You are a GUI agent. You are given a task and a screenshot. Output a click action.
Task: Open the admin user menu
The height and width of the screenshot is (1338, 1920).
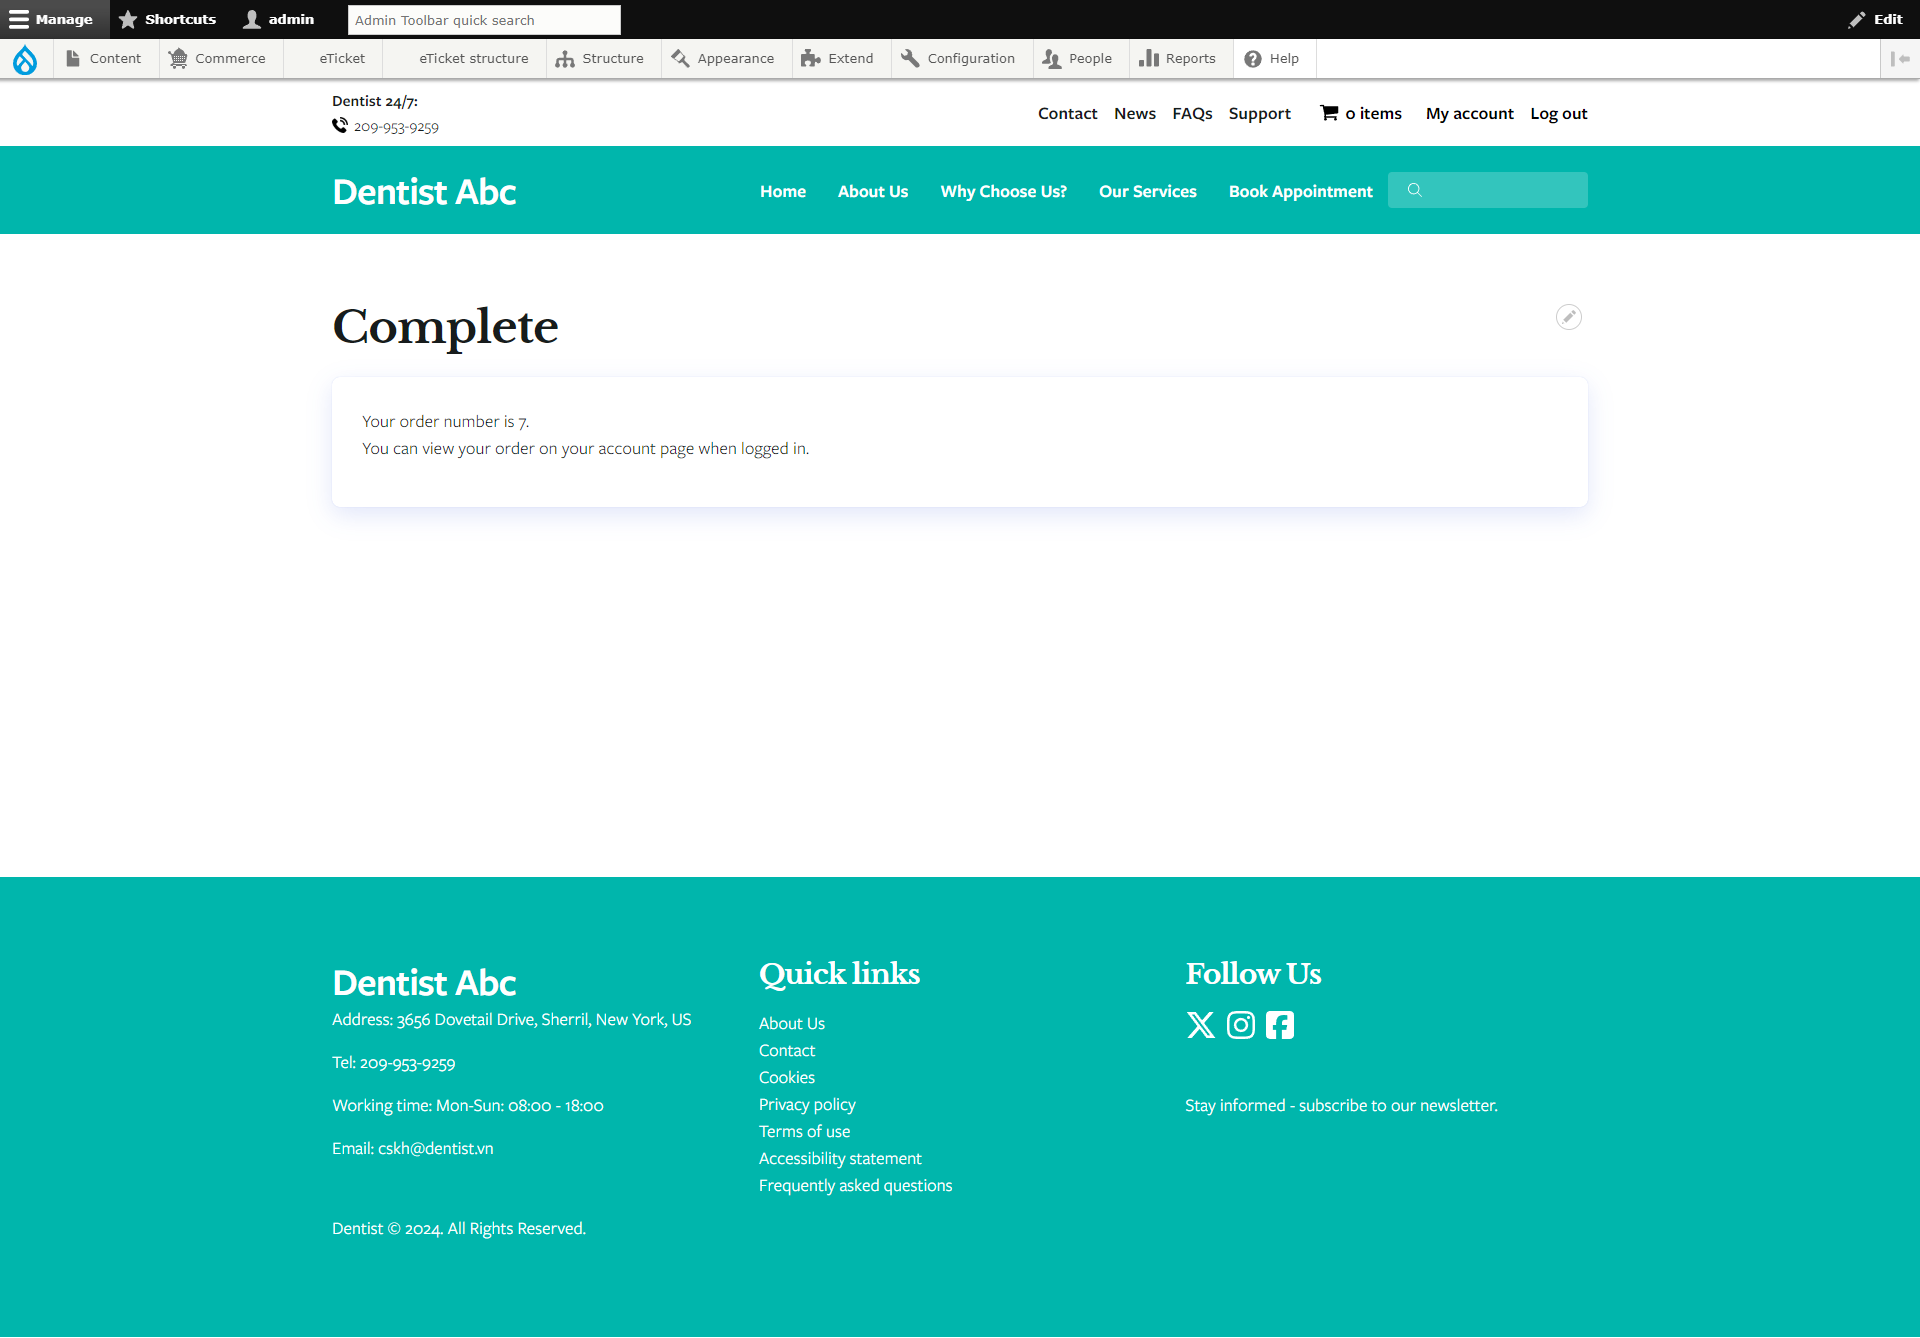(x=279, y=19)
